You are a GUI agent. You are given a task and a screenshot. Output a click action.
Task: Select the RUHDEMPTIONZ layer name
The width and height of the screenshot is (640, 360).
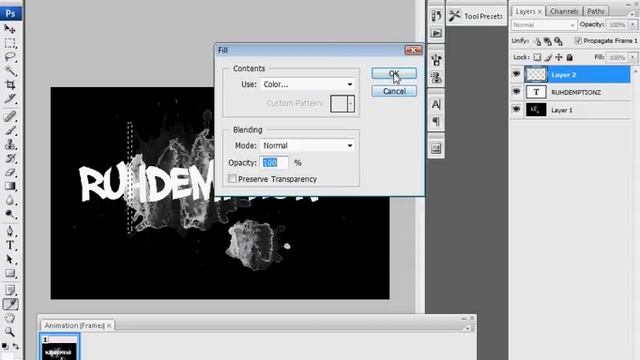click(x=576, y=92)
